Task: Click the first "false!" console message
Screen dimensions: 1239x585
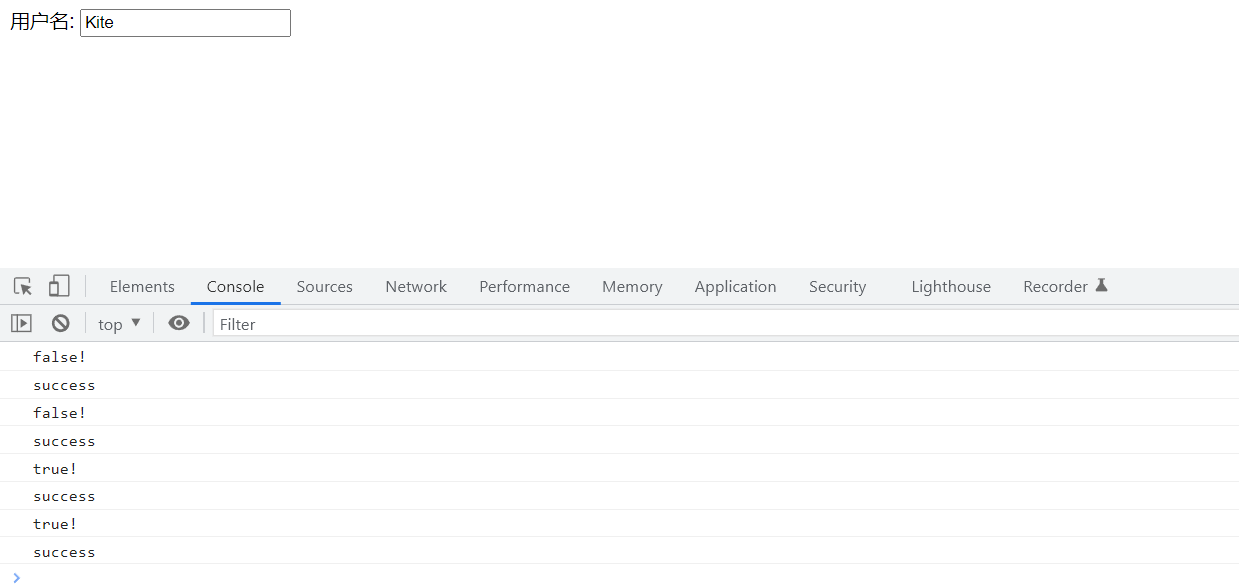Action: point(60,357)
